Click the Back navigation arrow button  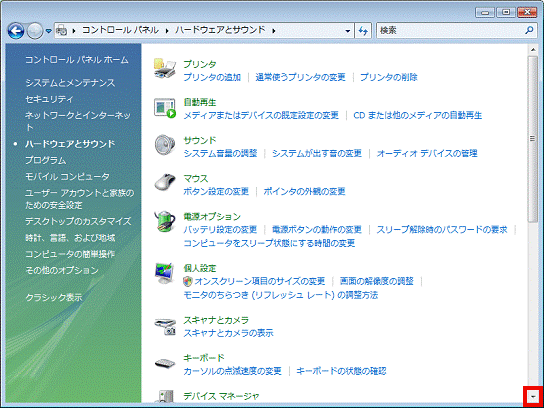tap(16, 31)
